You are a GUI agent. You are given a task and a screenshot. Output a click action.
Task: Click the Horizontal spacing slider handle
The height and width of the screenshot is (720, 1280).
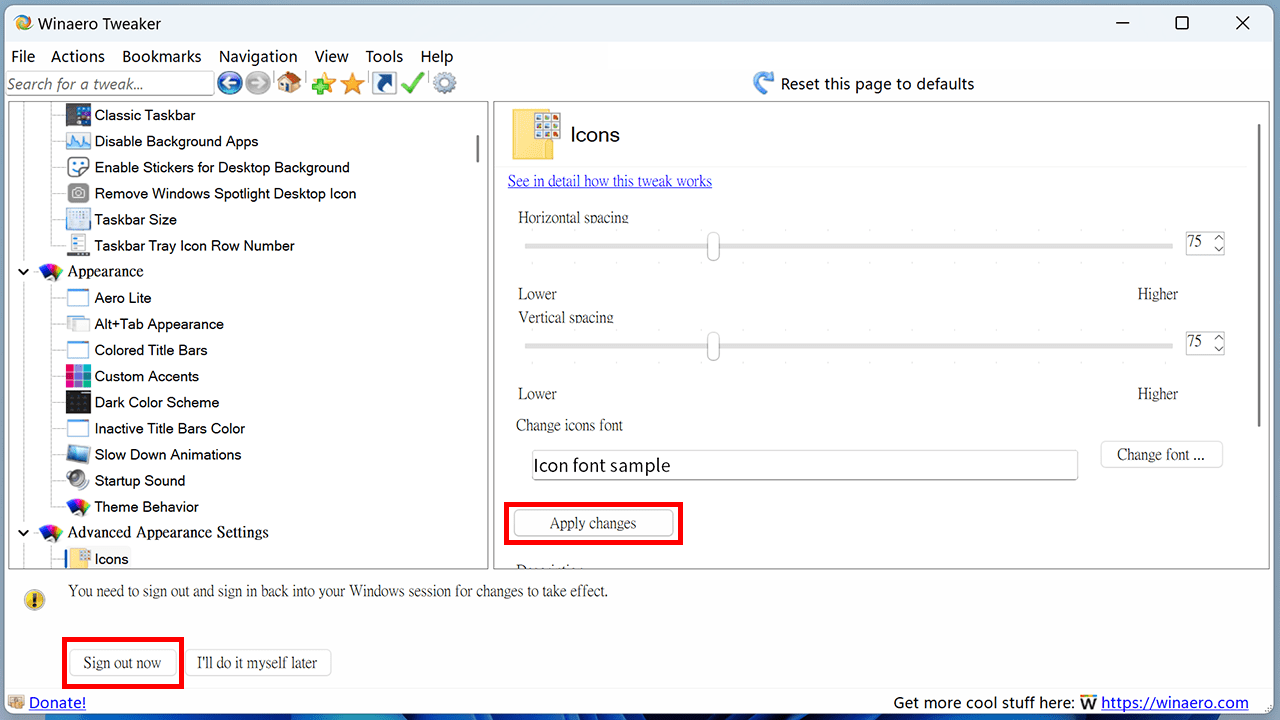[713, 246]
